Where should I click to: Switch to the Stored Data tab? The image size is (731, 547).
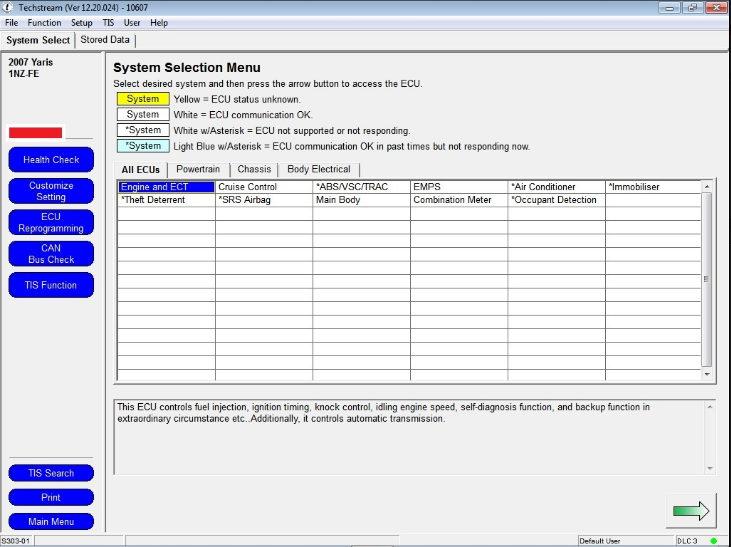105,40
